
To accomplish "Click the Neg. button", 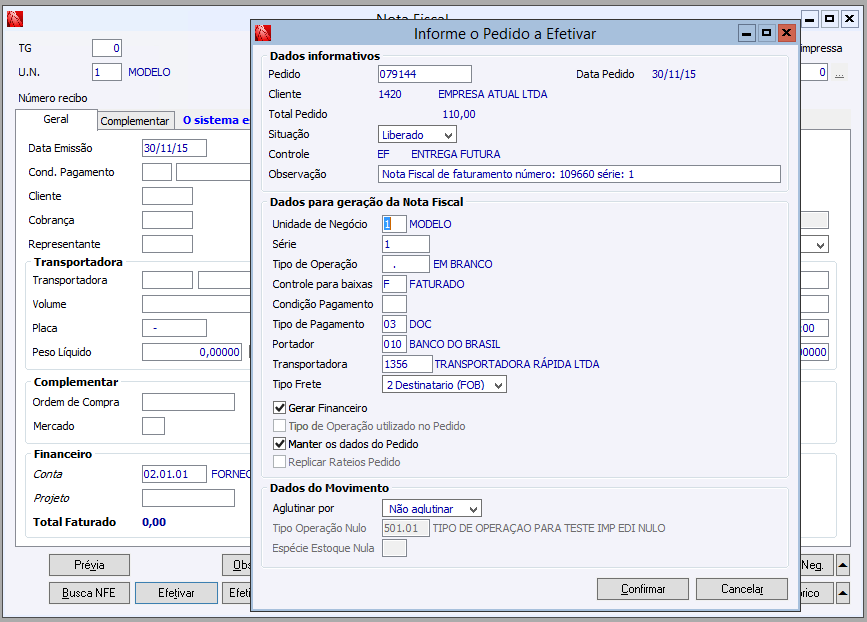I will coord(816,565).
